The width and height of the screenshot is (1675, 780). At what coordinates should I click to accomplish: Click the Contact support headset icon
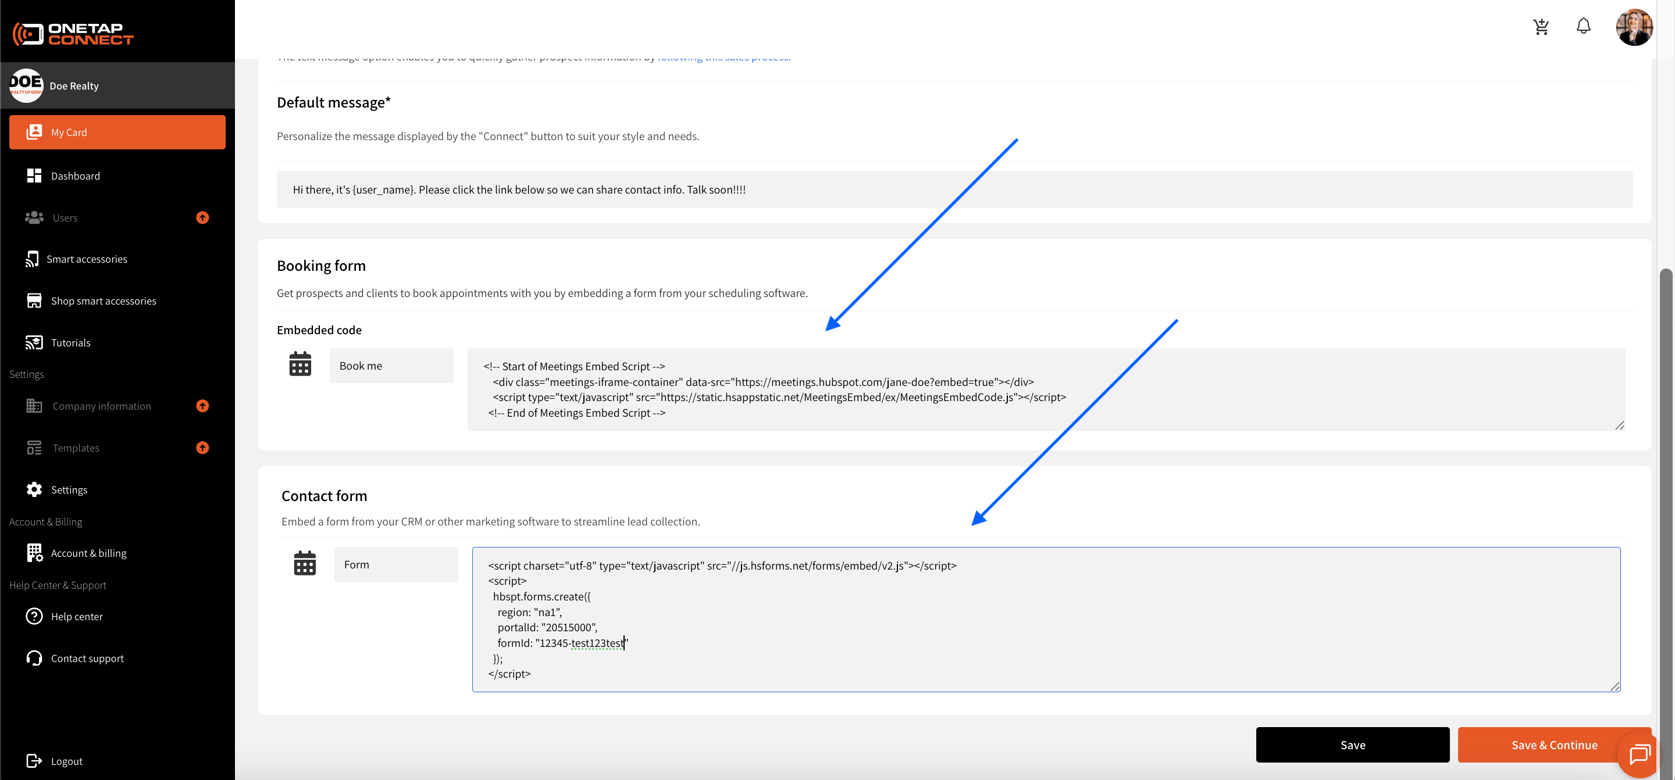coord(34,658)
